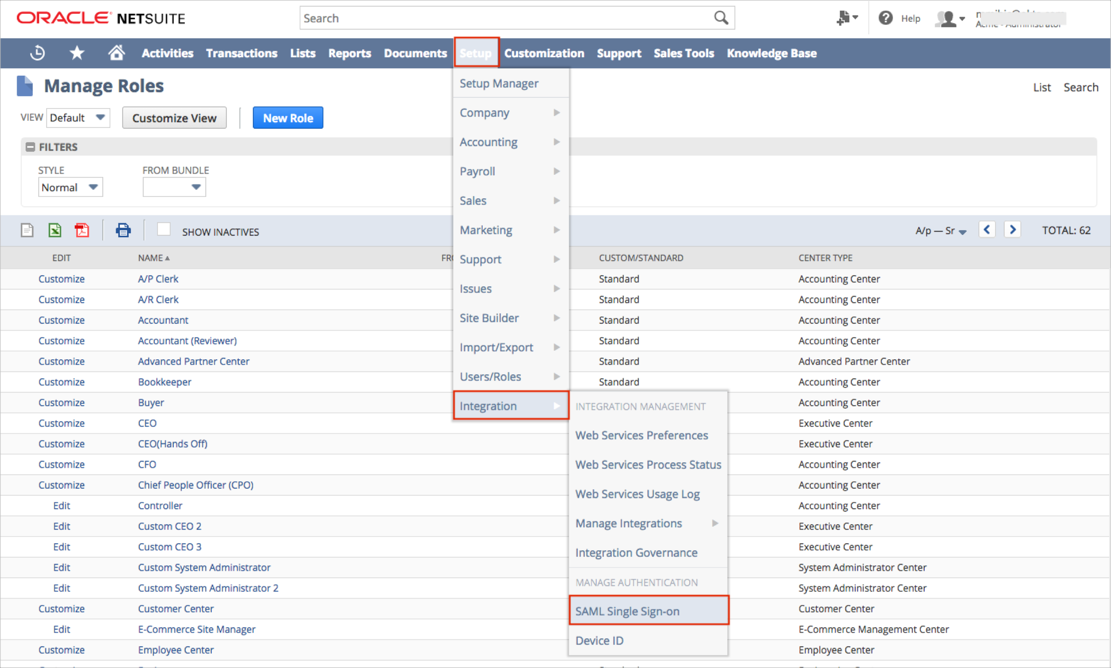Open the From Bundle dropdown
1111x668 pixels.
tap(174, 187)
